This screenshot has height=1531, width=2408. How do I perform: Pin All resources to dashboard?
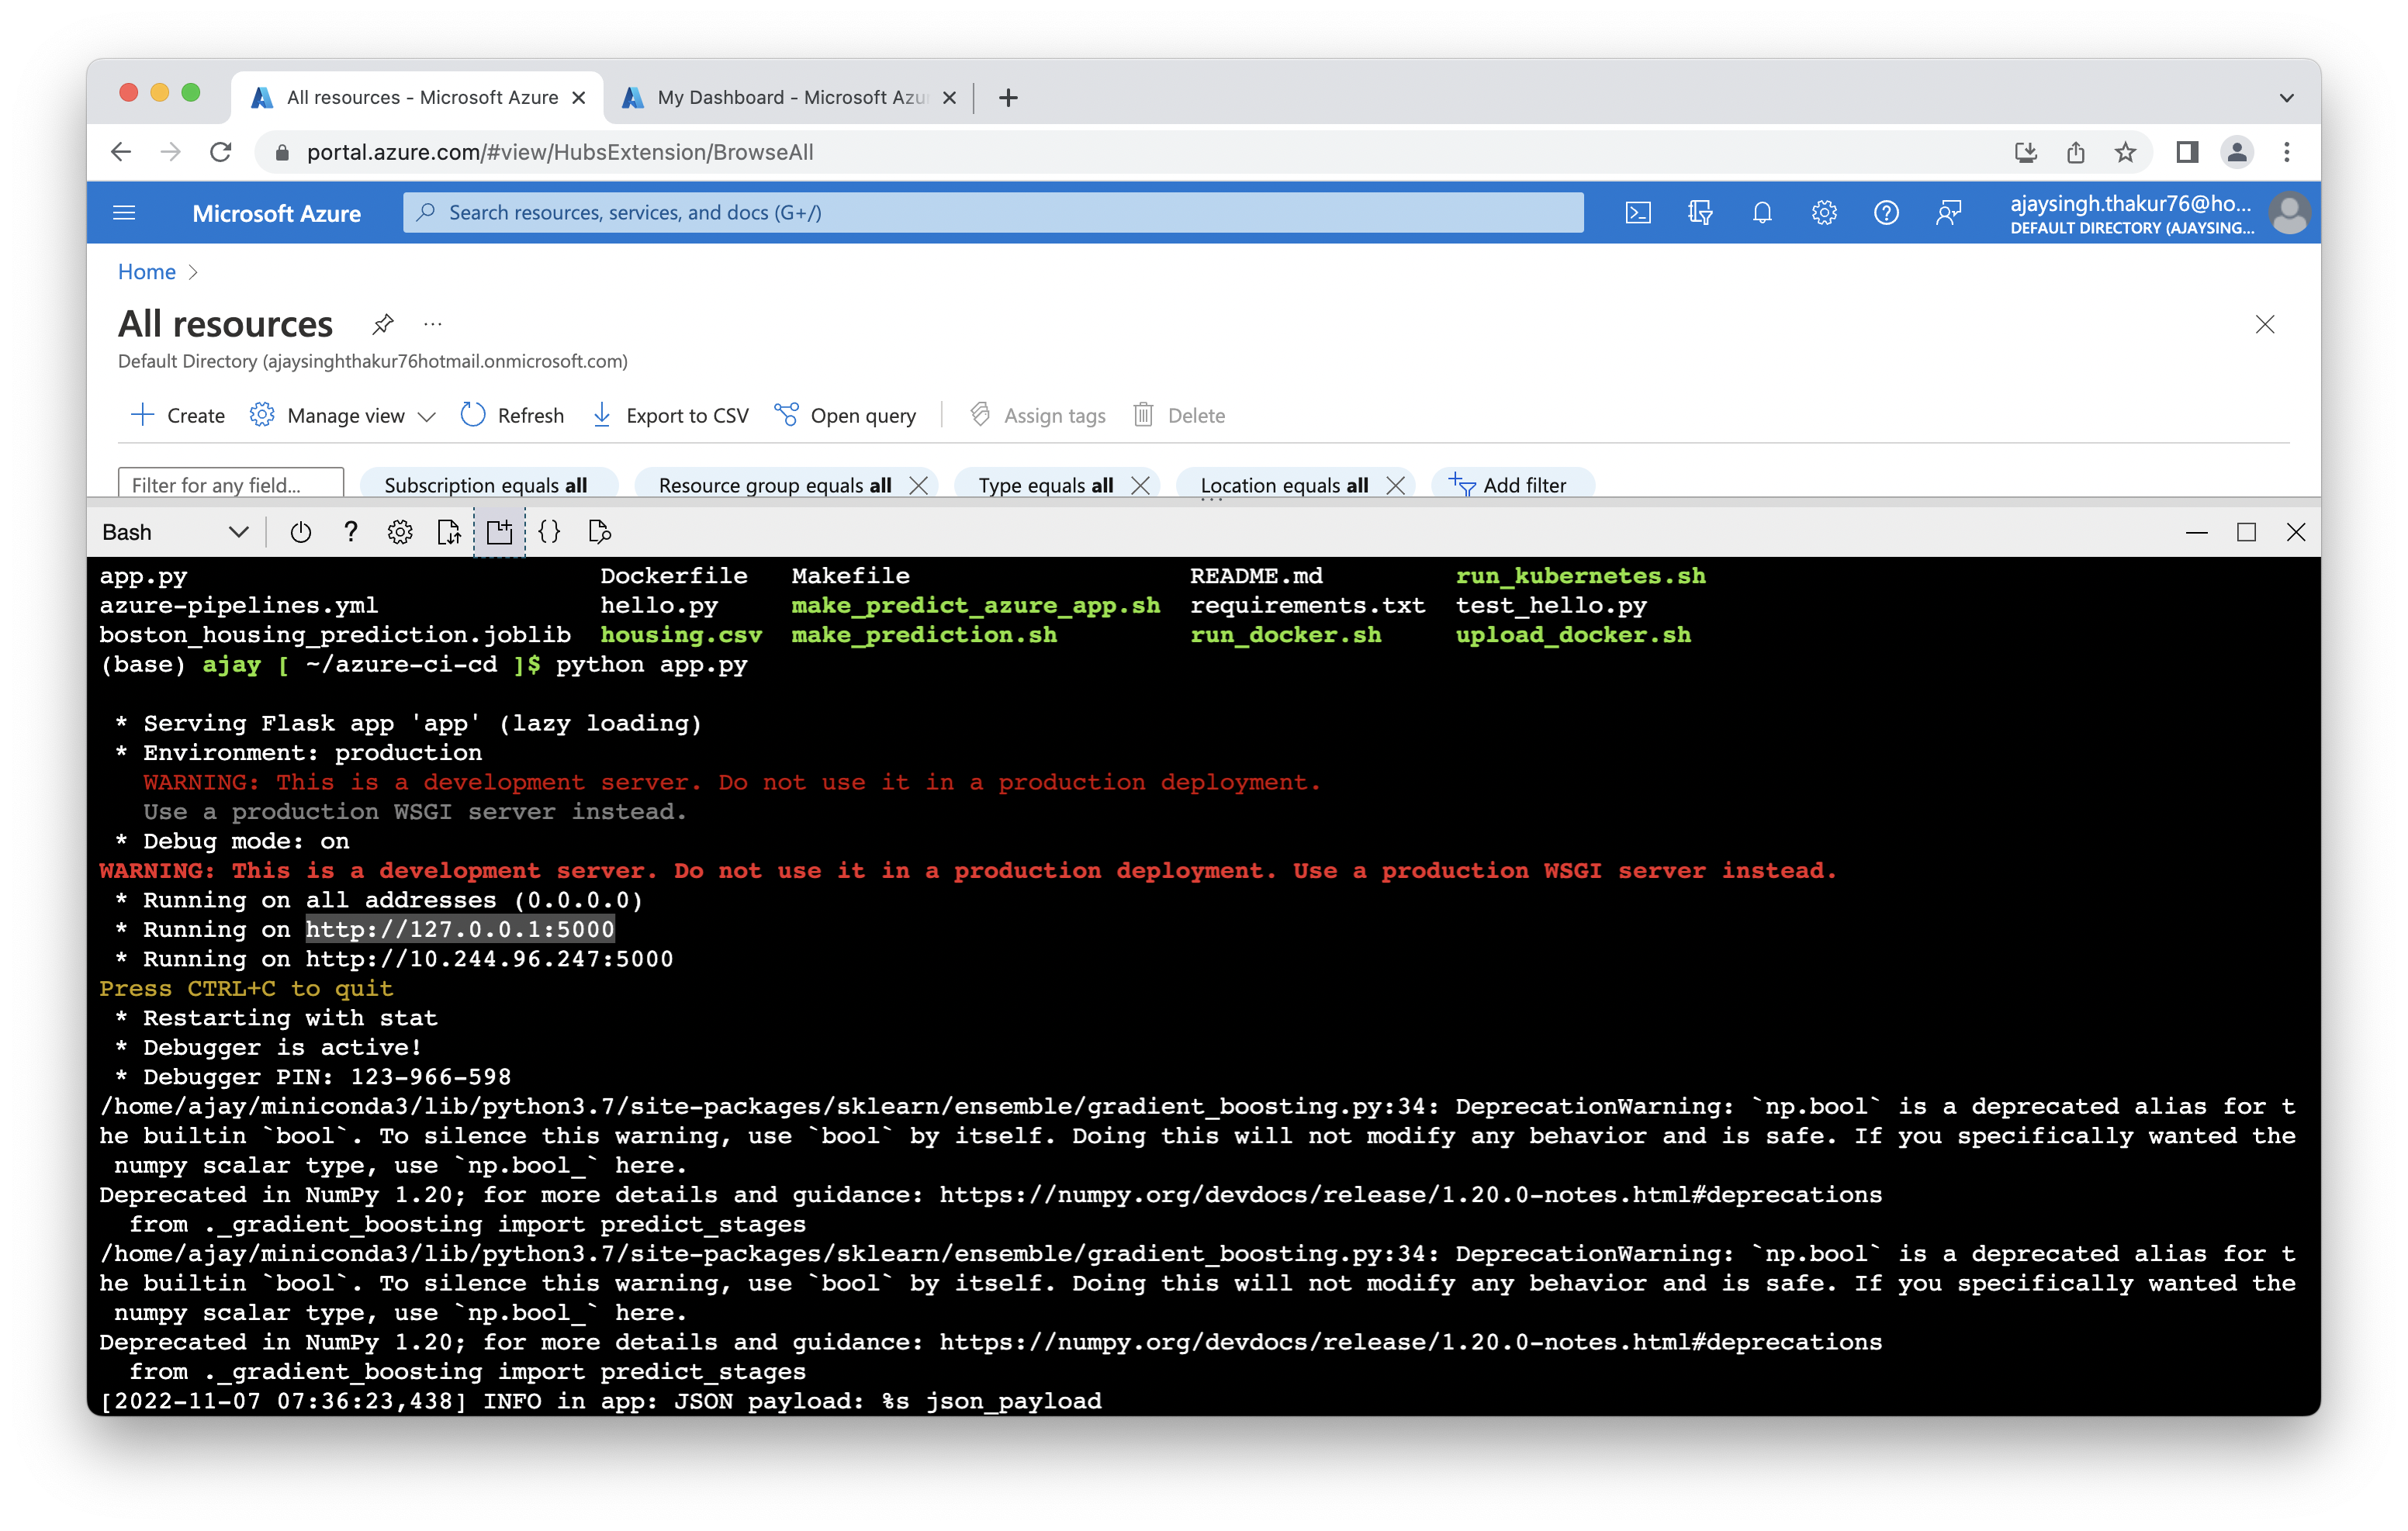(382, 324)
